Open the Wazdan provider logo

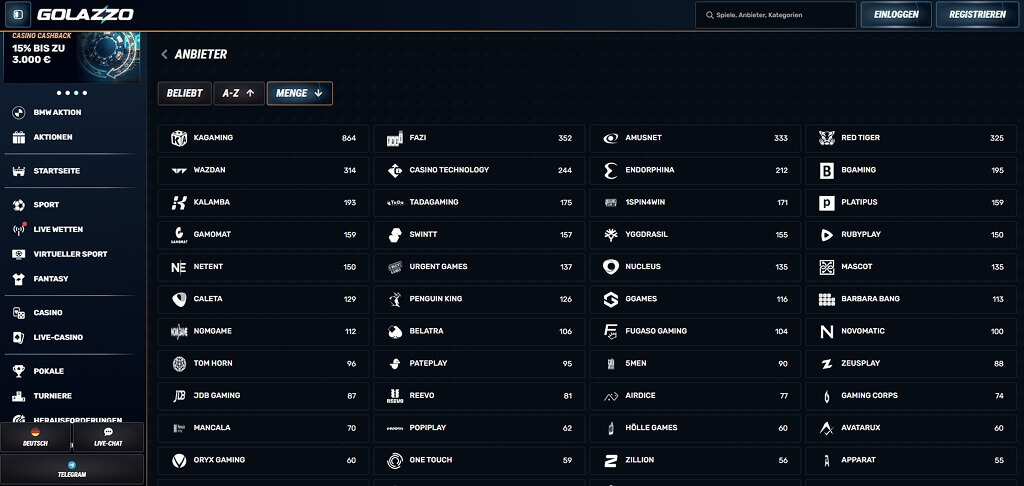tap(179, 170)
